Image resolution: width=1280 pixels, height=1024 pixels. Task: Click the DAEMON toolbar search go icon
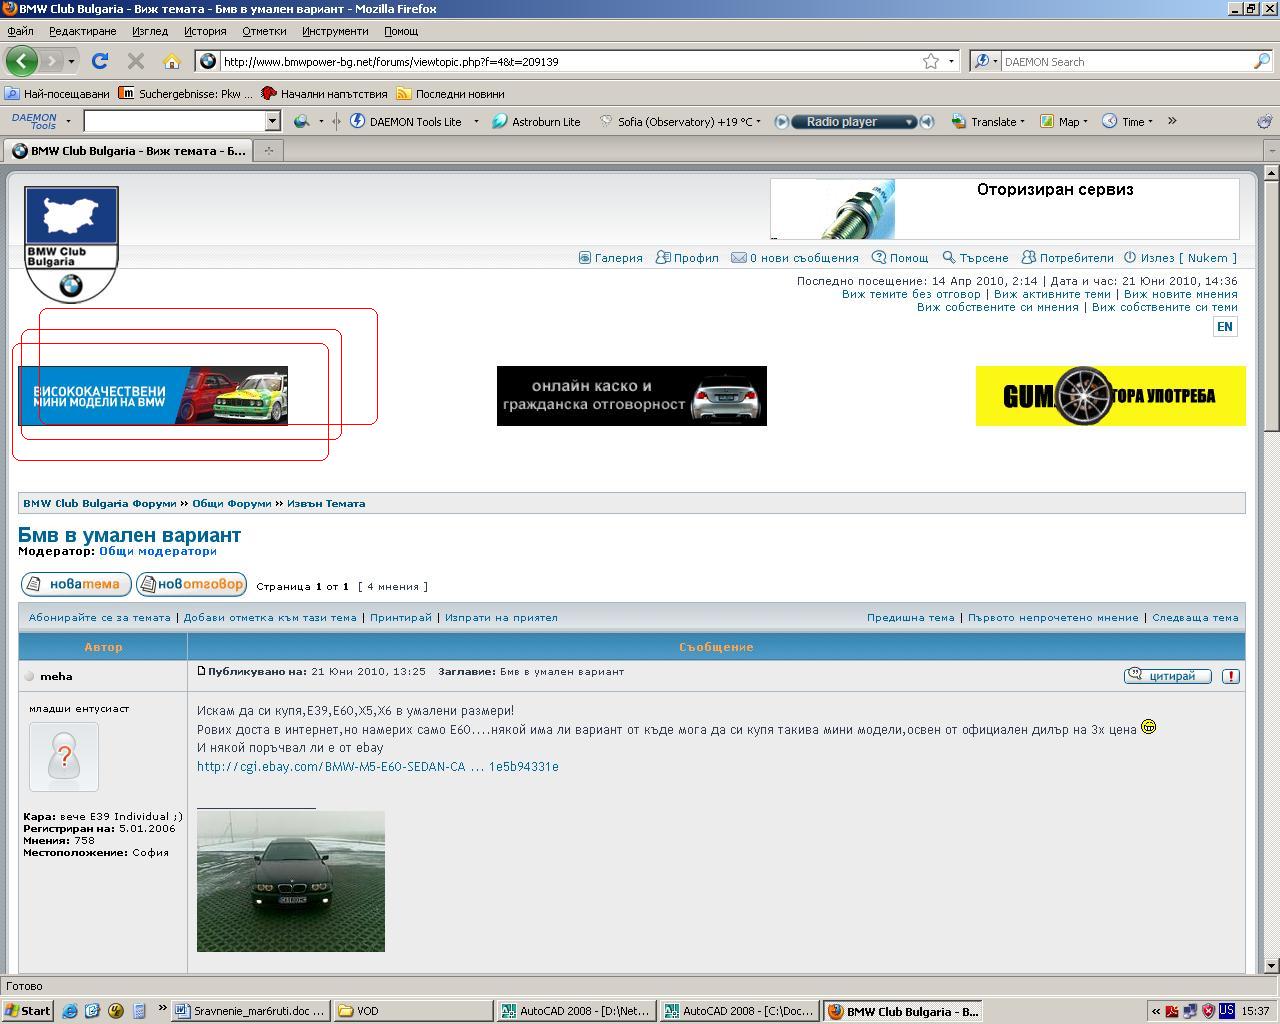point(301,121)
